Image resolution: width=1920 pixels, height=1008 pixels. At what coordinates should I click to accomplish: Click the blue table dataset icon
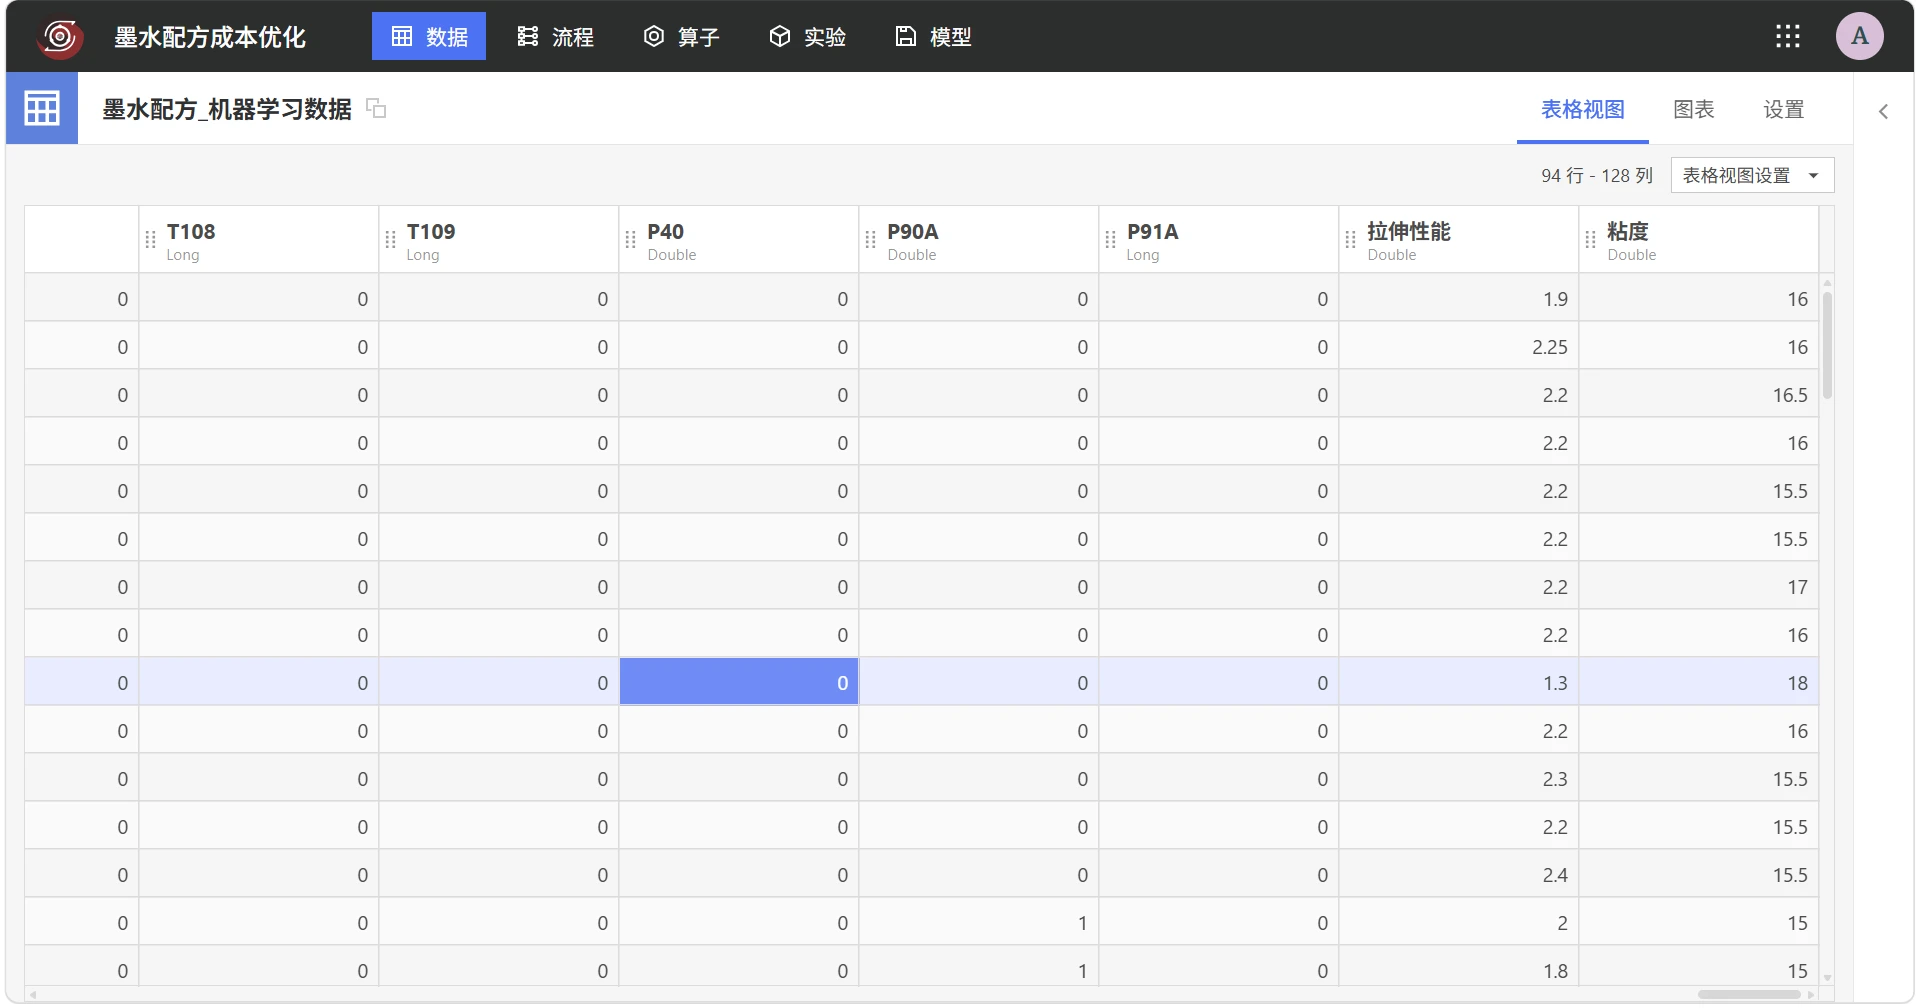point(42,108)
